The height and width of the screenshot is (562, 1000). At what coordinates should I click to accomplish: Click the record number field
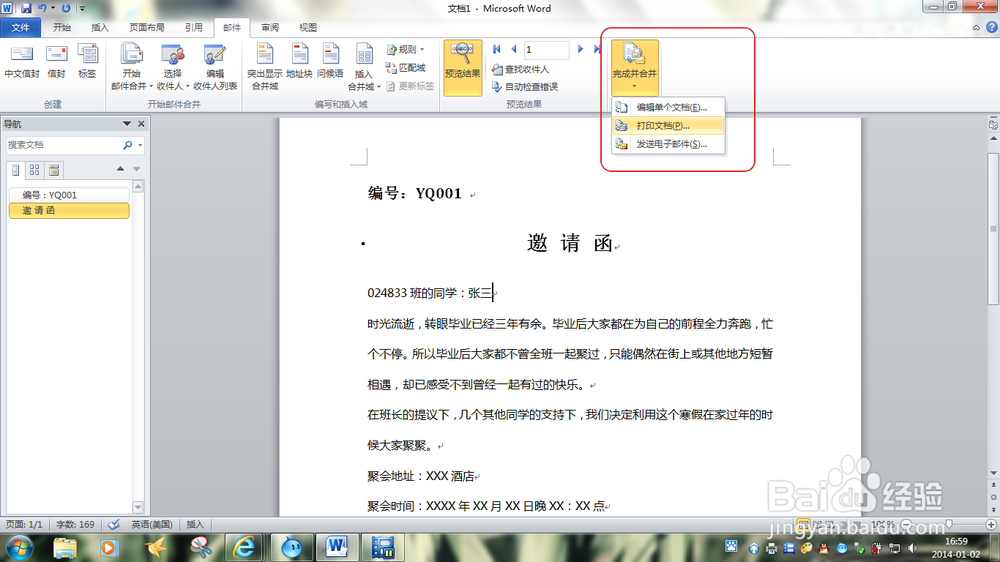coord(546,49)
